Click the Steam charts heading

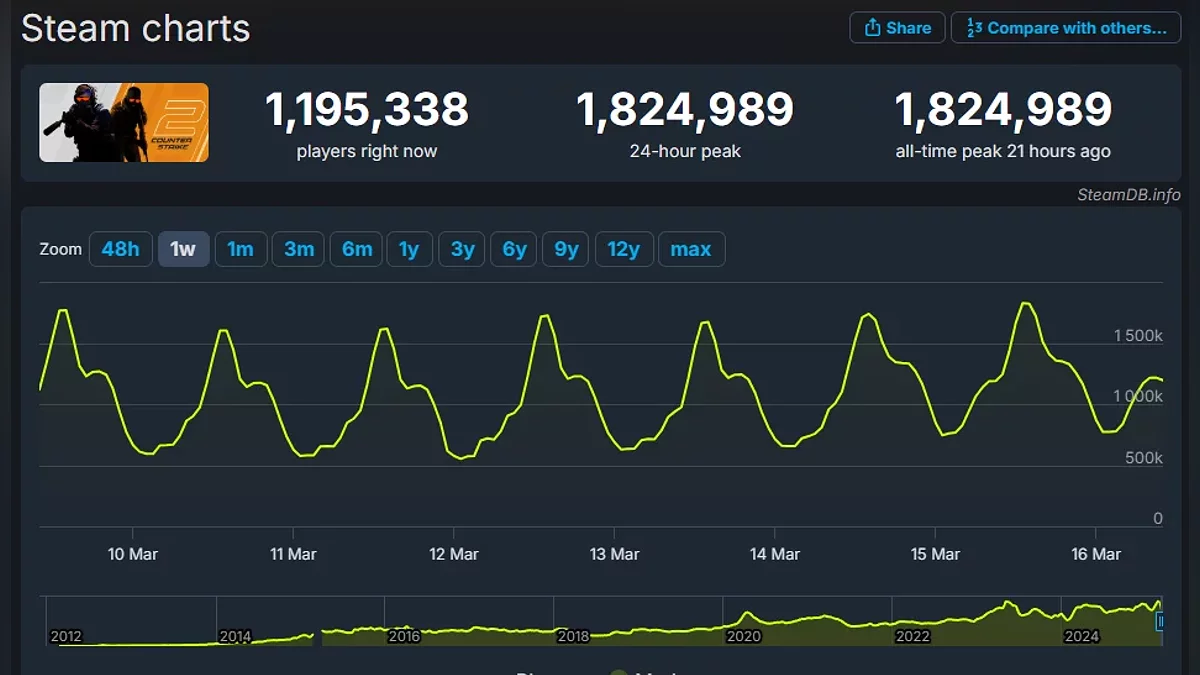[x=136, y=28]
